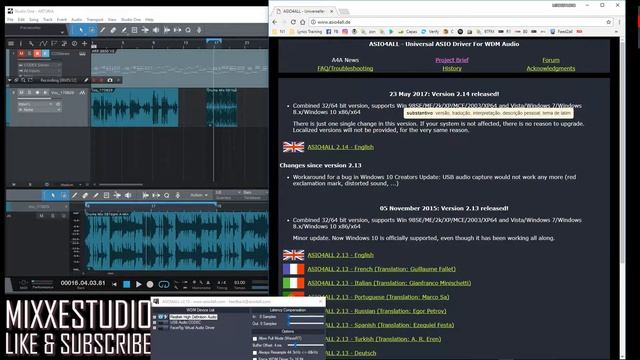This screenshot has width=640, height=360.
Task: Open the Action dropdown in the editor toolbar
Action: pyautogui.click(x=199, y=196)
